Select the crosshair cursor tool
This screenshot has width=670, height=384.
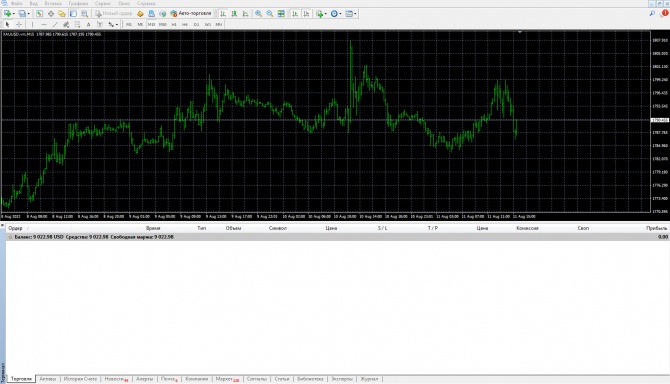tap(19, 24)
